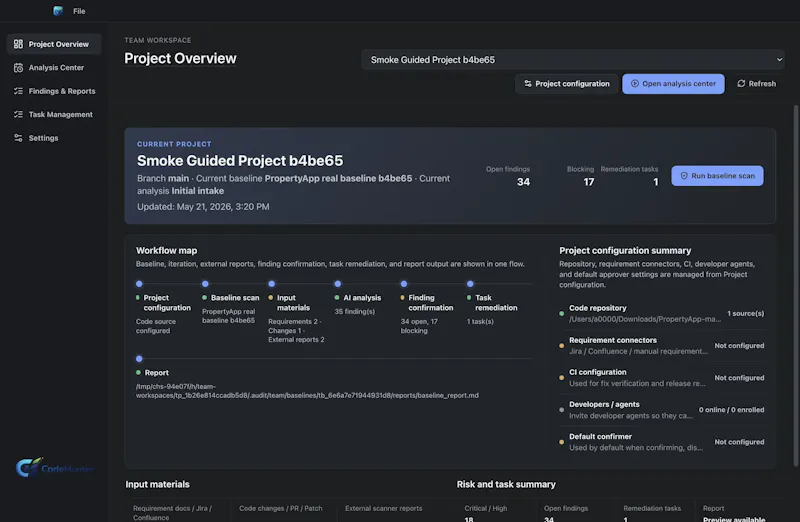The image size is (800, 522).
Task: Click the orange status dot for Requirement connectors
Action: (562, 345)
